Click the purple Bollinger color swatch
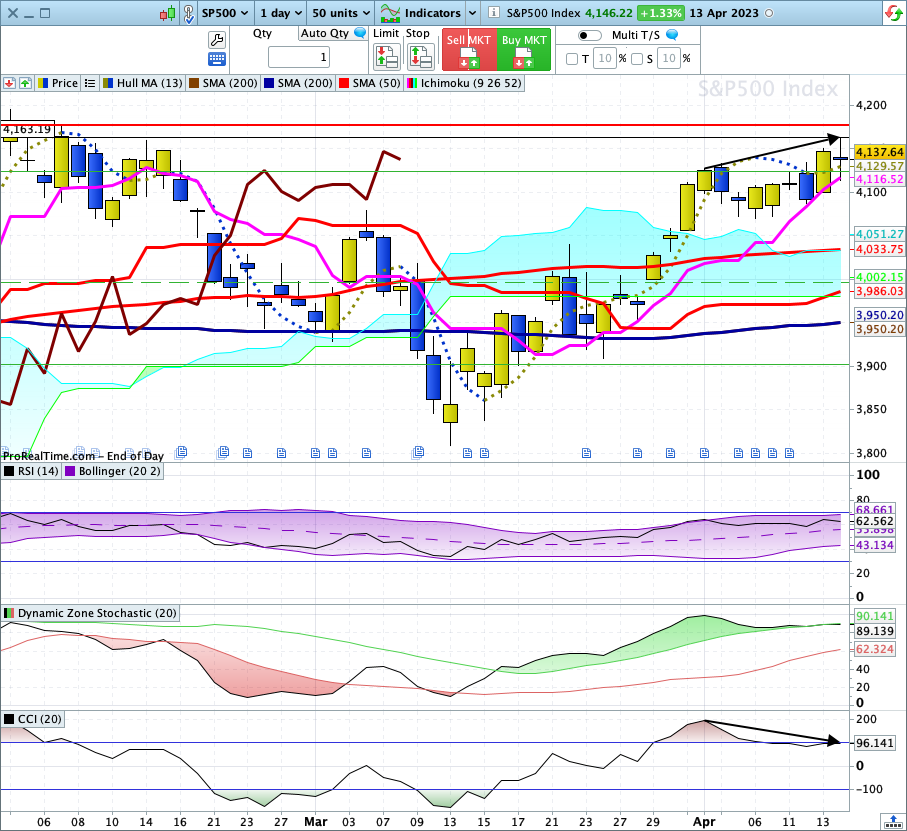Image resolution: width=907 pixels, height=831 pixels. pos(70,471)
